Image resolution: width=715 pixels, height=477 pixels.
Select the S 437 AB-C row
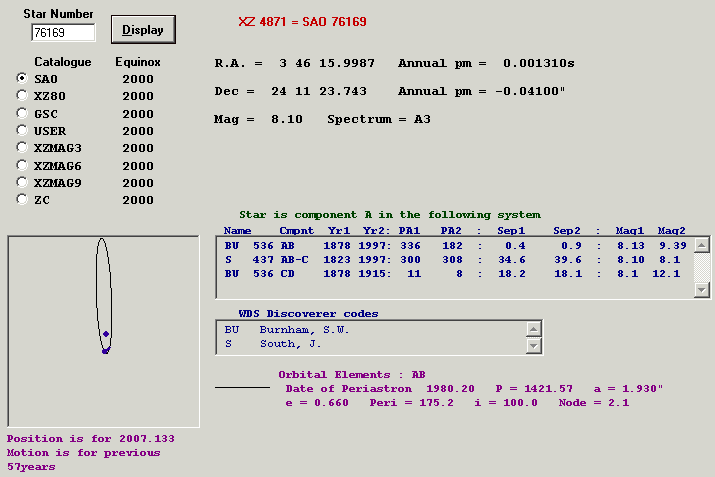click(x=455, y=260)
